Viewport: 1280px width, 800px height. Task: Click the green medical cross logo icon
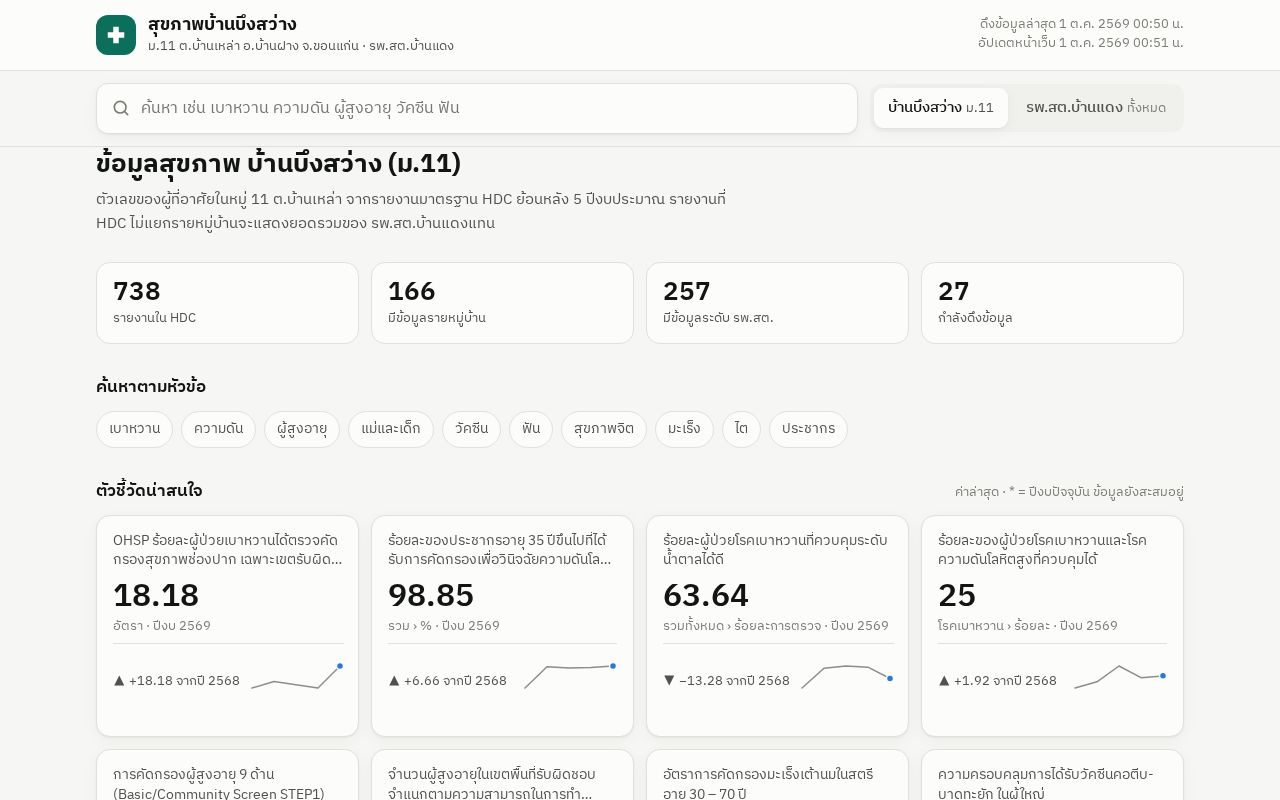point(116,35)
